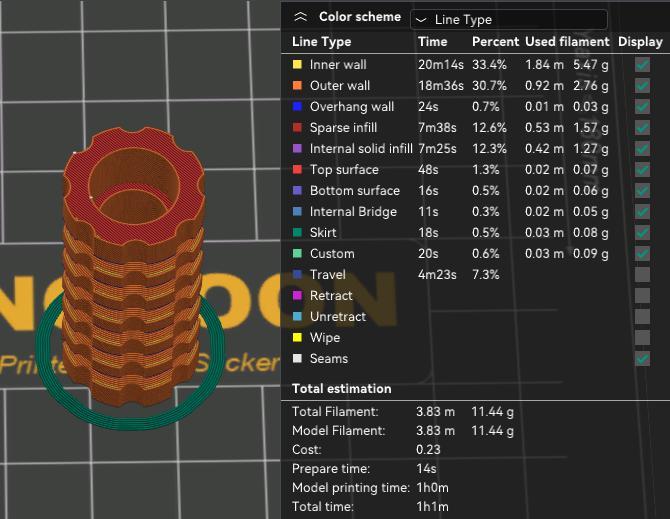The width and height of the screenshot is (670, 519).
Task: Toggle Outer wall display checkbox
Action: click(x=642, y=86)
